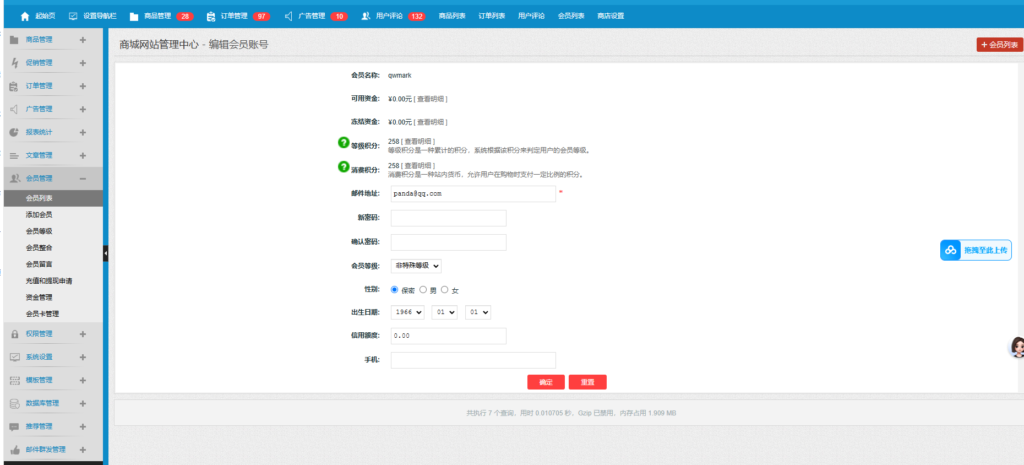Click the sidebar 邮件群发管理 thumbs-up icon
This screenshot has height=465, width=1024.
[14, 449]
